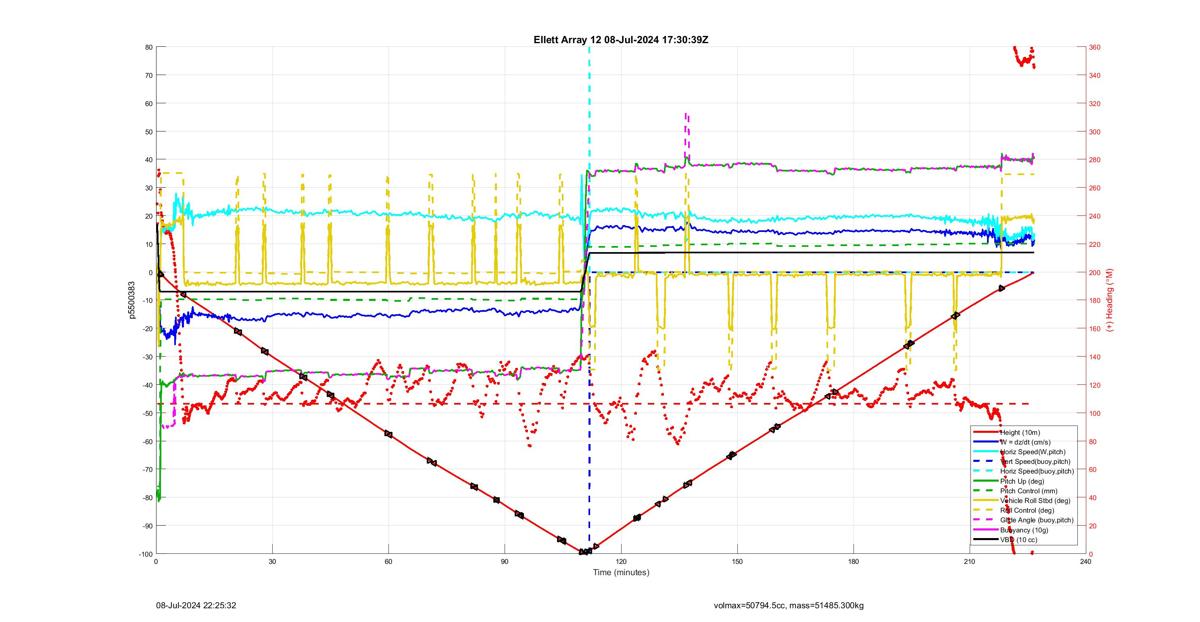
Task: Click the "Pitch Control (mm)" legend entry
Action: tap(1030, 491)
